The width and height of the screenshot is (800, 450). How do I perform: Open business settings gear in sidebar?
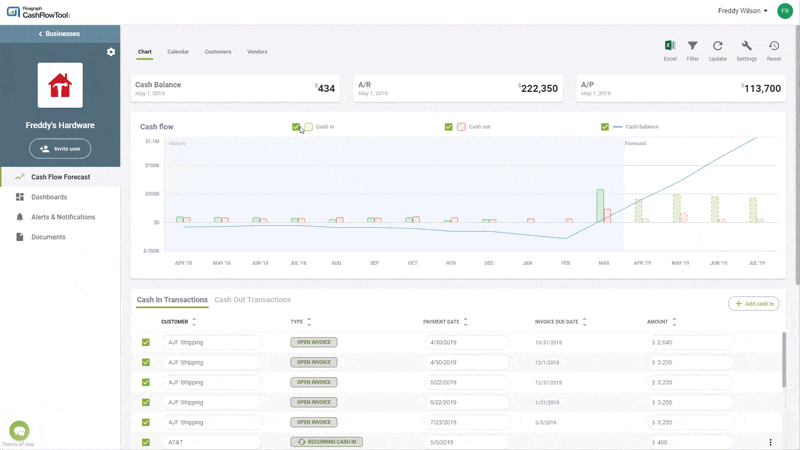point(111,52)
